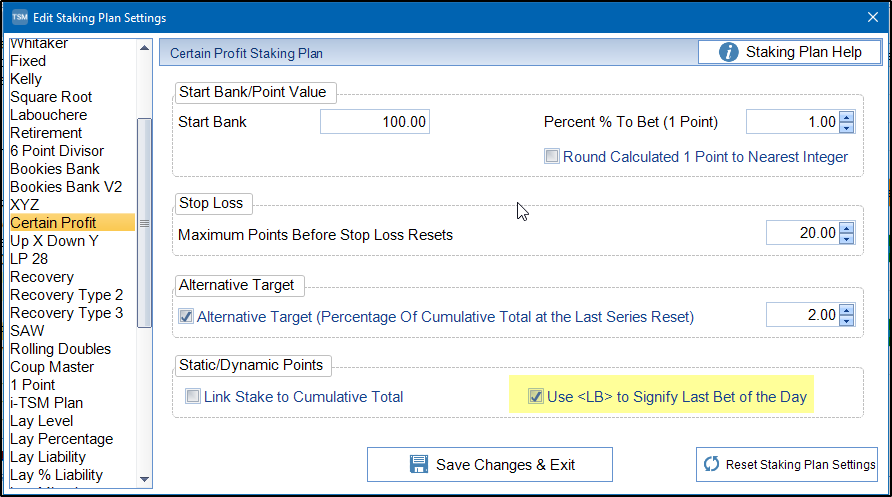Close the Edit Staking Plan Settings window
The width and height of the screenshot is (892, 497).
point(872,17)
